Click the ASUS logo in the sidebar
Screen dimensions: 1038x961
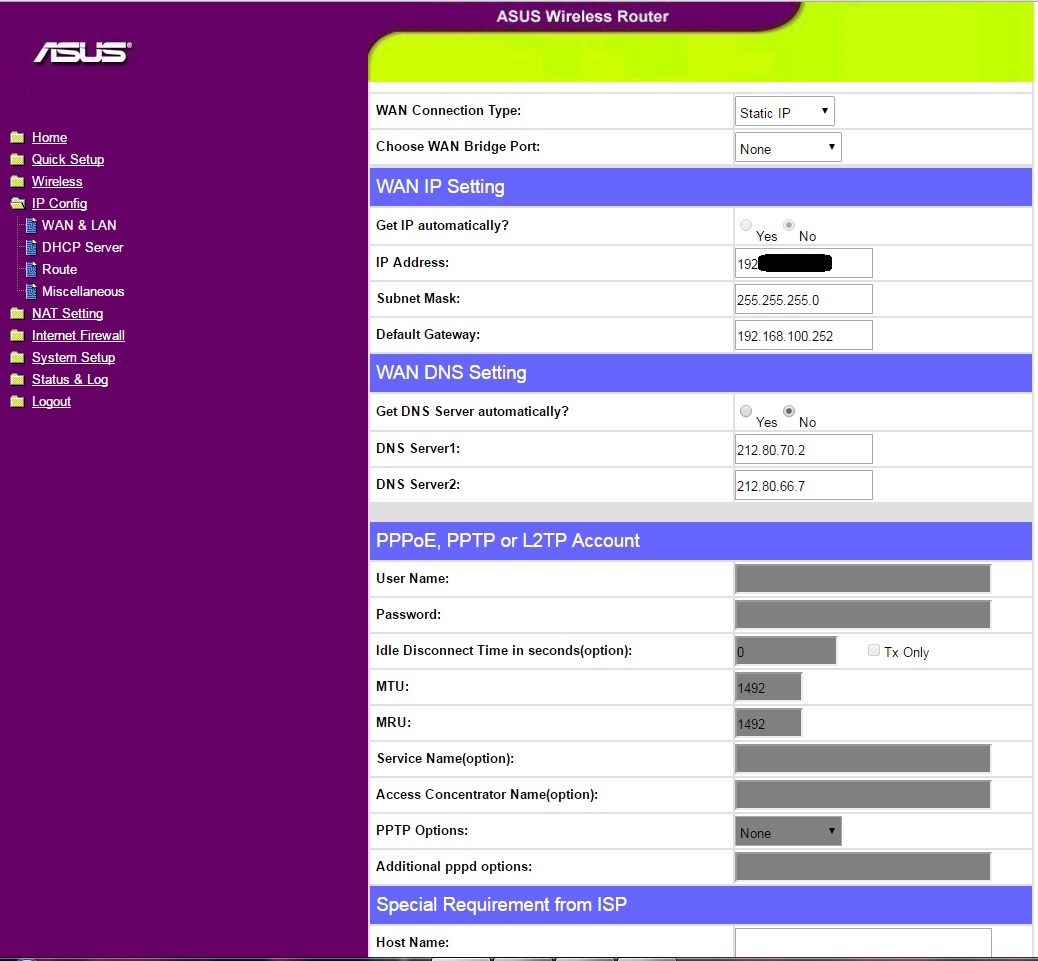click(82, 53)
